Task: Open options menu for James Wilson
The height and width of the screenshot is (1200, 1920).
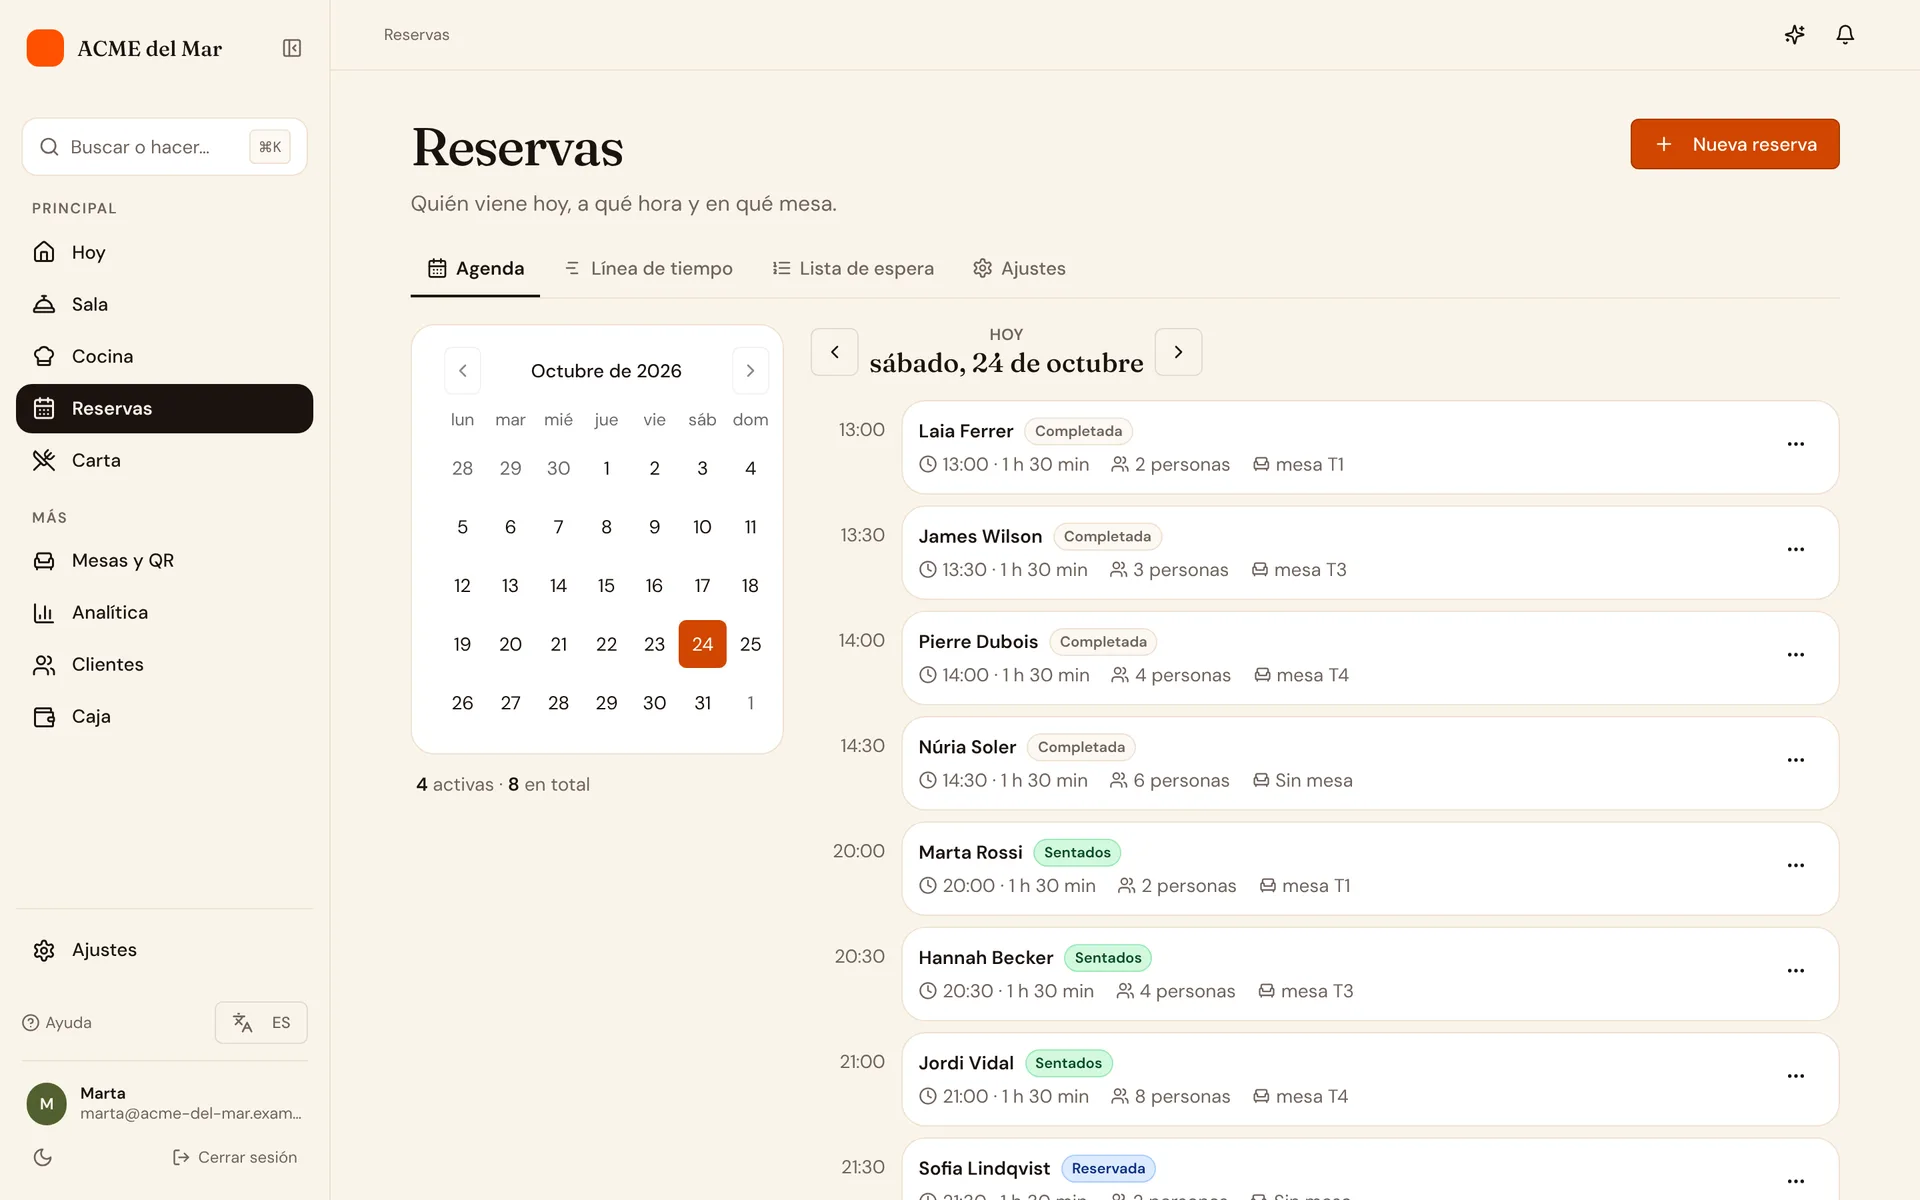Action: [1796, 549]
